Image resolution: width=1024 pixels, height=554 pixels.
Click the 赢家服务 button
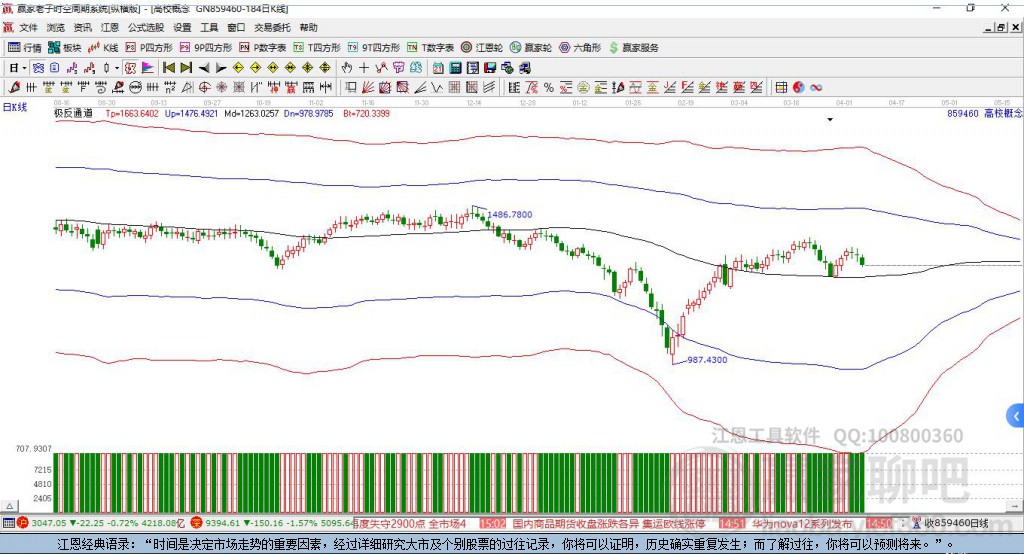pos(633,47)
